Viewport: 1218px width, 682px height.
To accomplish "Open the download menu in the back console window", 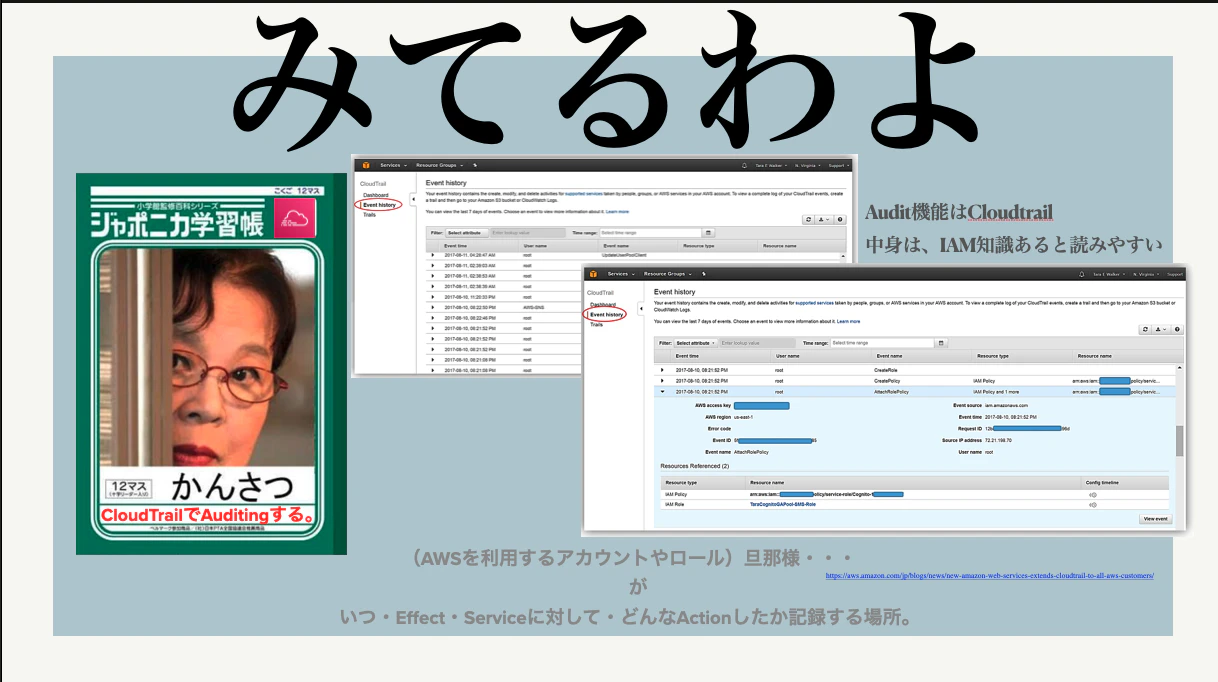I will (823, 219).
